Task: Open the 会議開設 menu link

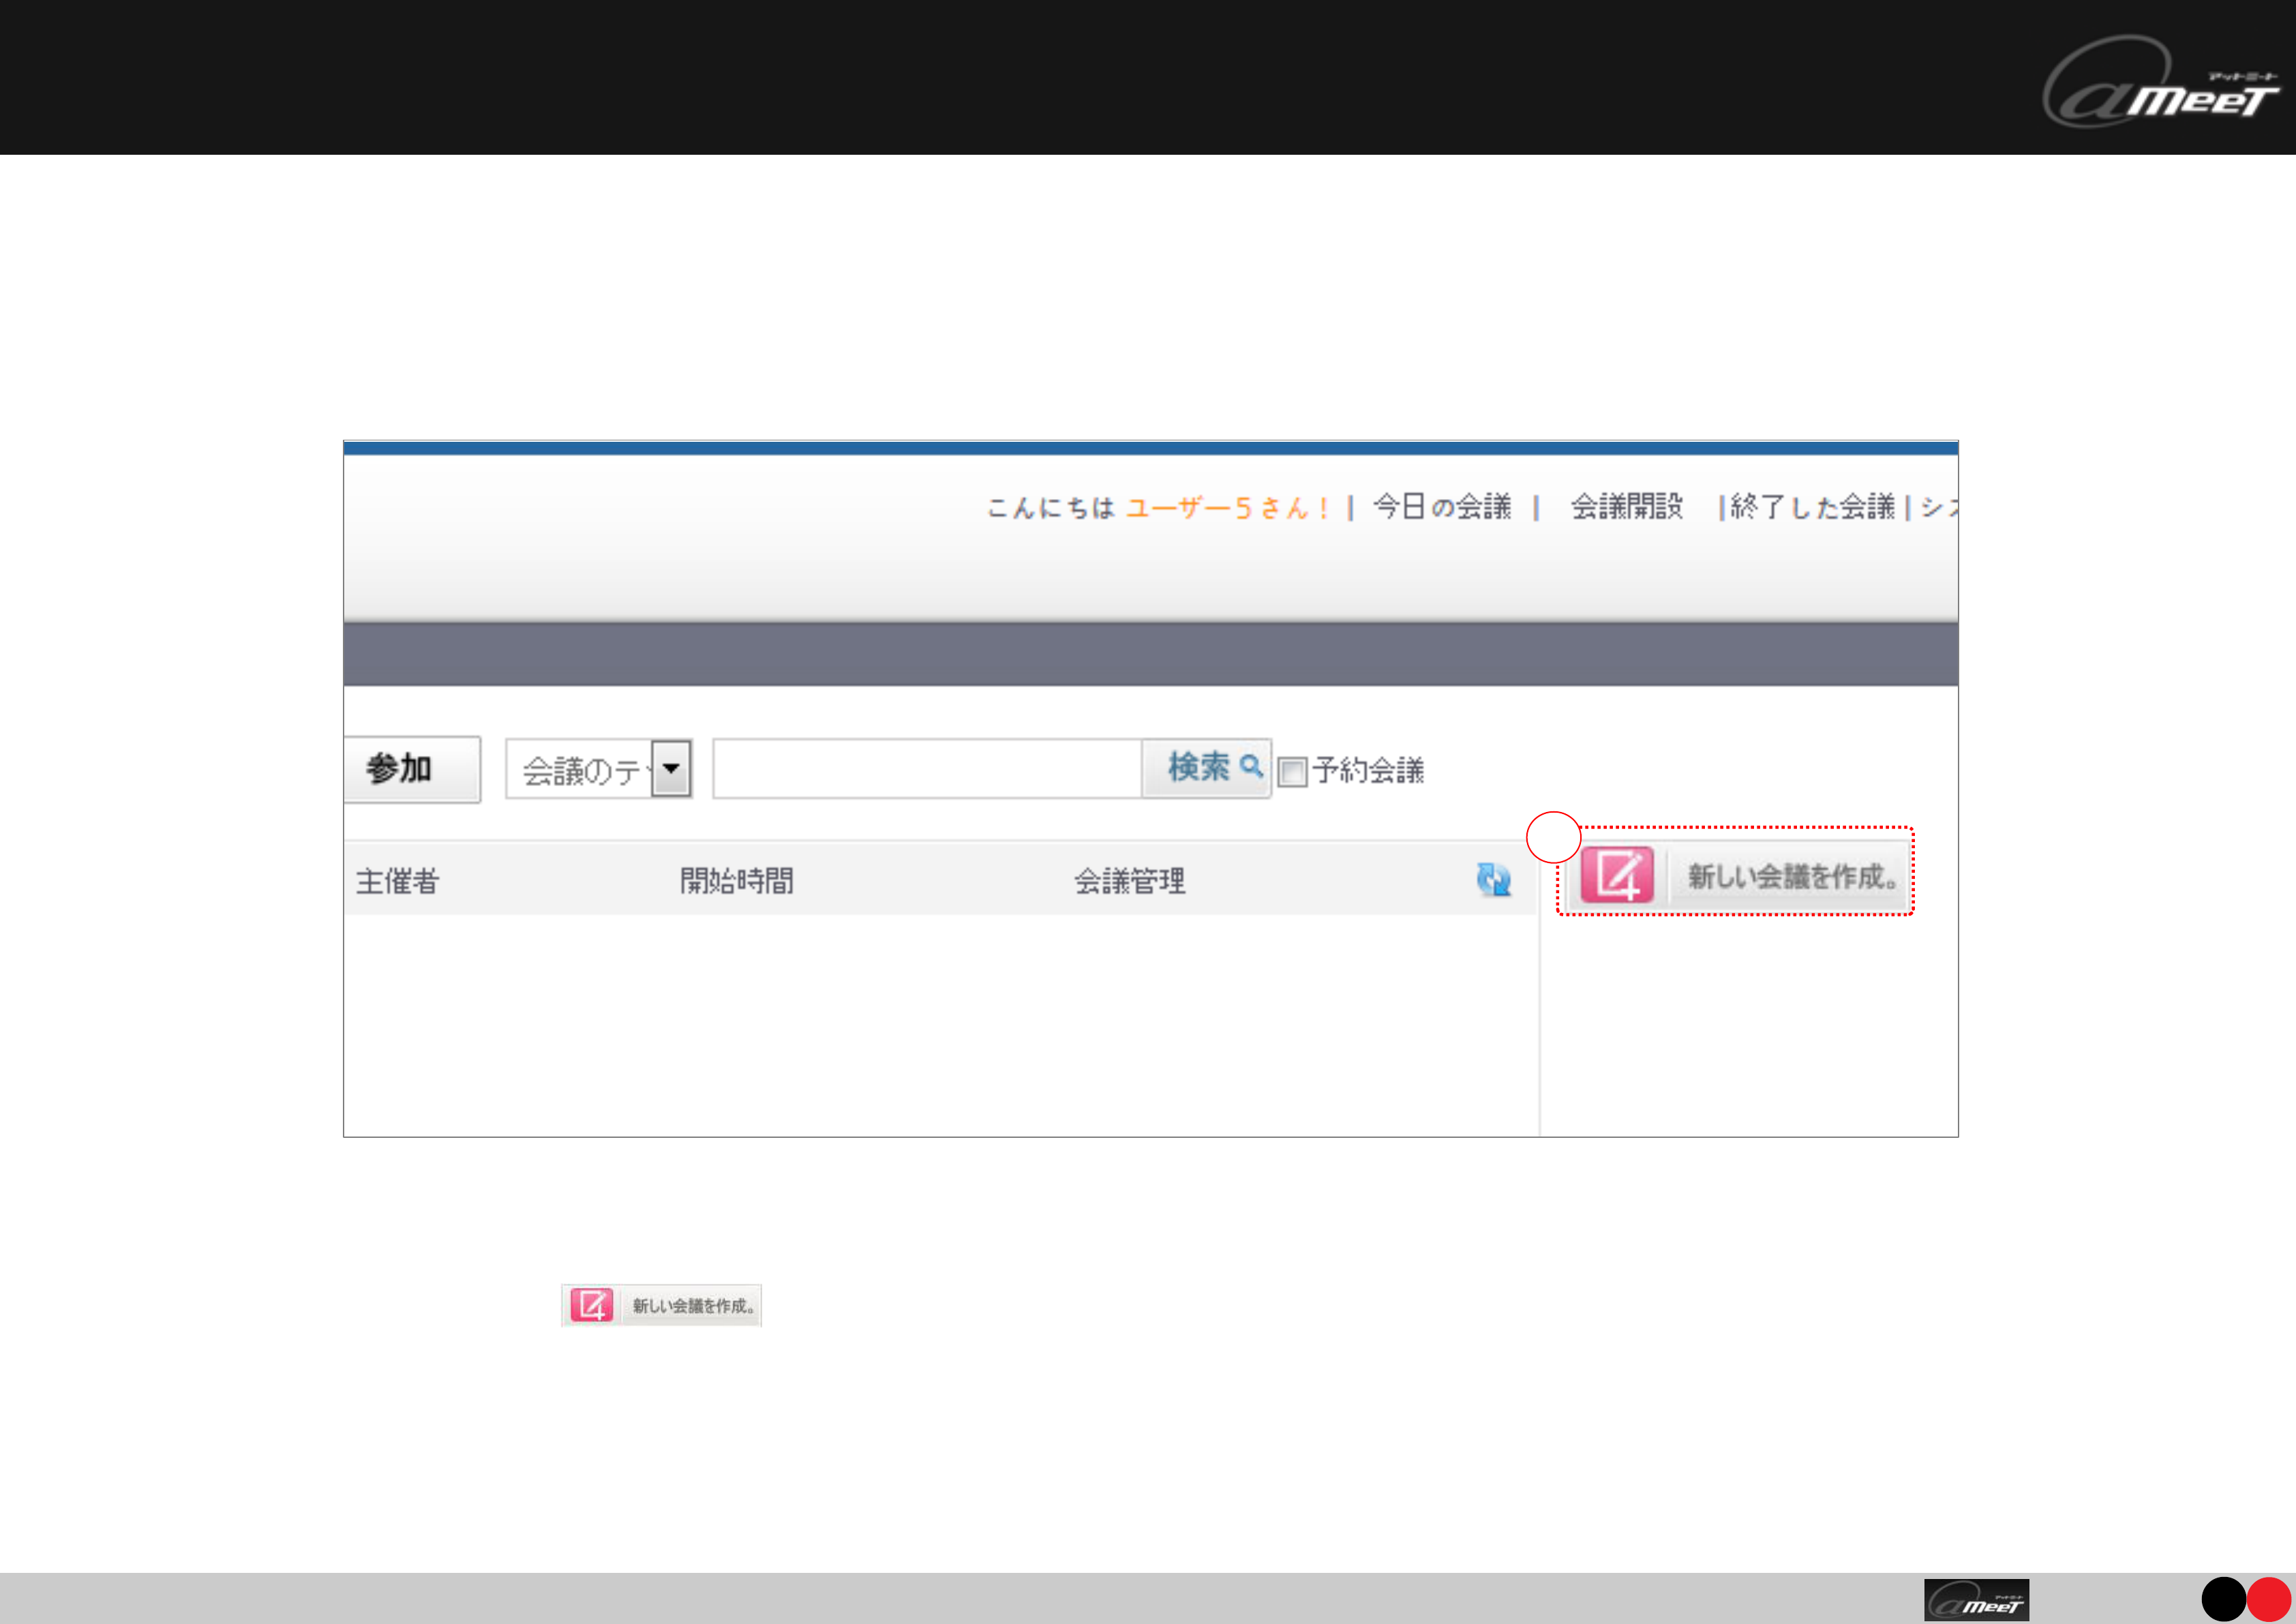Action: pos(1627,507)
